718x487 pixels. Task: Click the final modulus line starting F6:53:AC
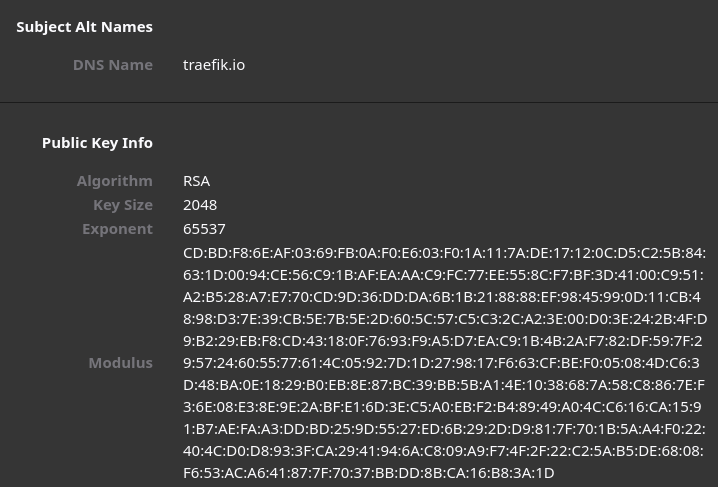(369, 473)
